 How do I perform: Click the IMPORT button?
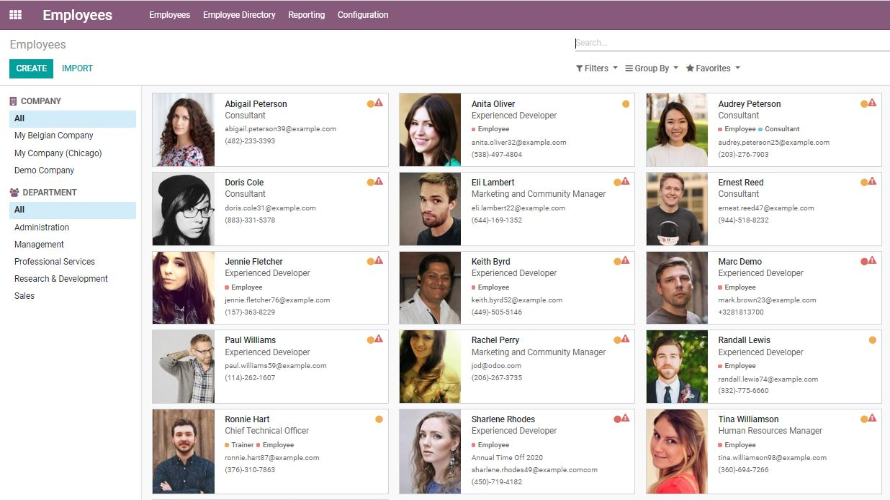77,68
